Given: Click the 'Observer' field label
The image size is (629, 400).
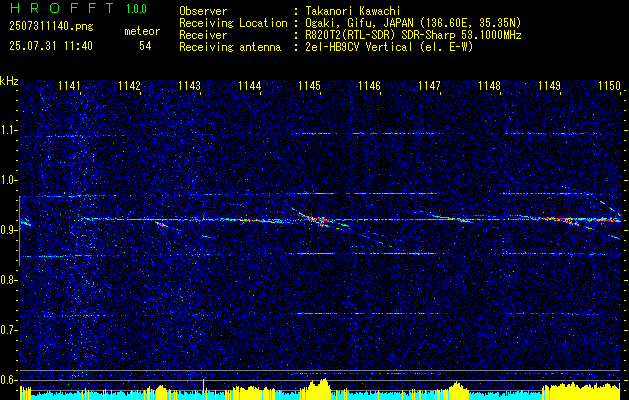Looking at the screenshot, I should coord(203,11).
